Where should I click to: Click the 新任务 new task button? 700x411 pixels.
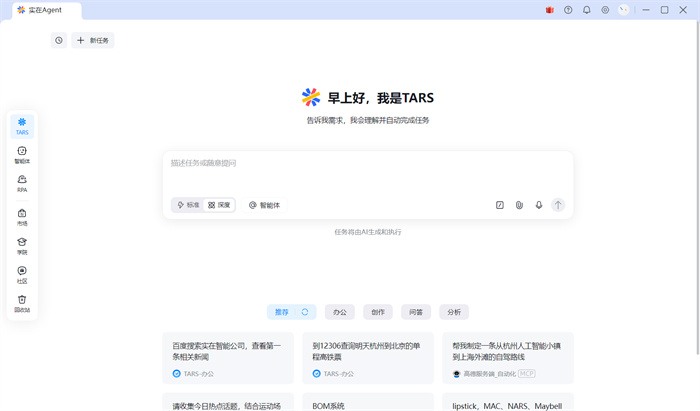pyautogui.click(x=94, y=40)
